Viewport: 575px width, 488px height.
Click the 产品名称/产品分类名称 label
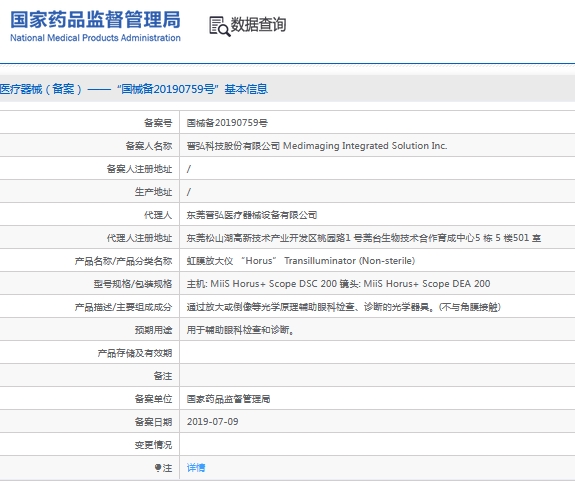[123, 261]
